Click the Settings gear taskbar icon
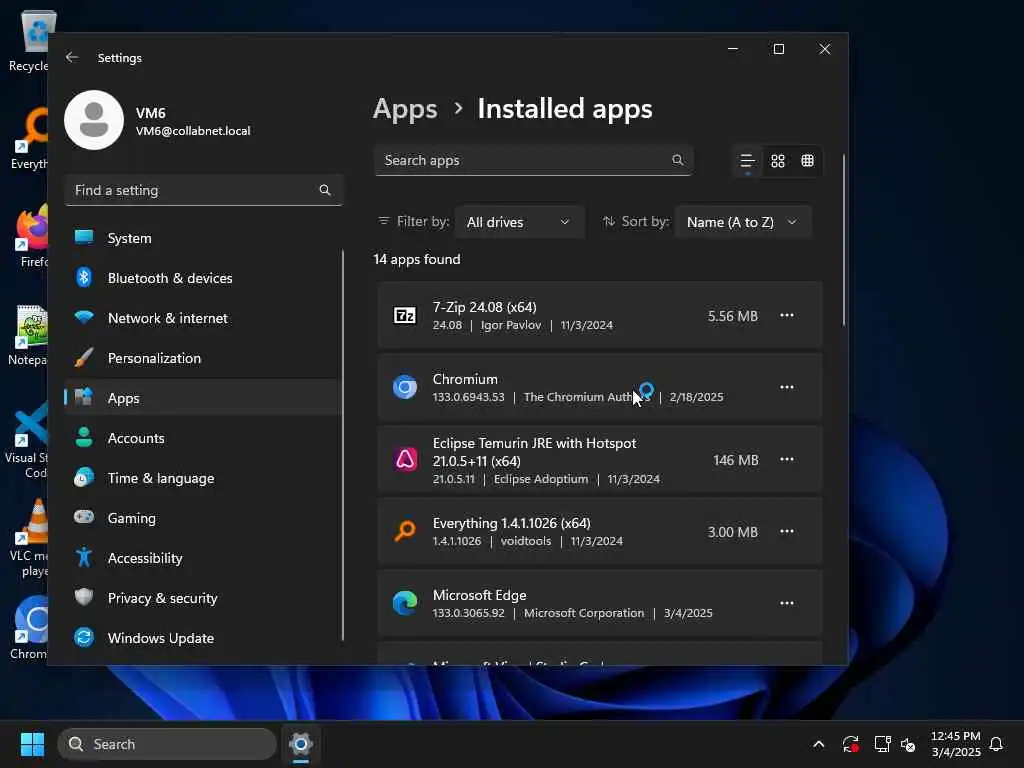This screenshot has height=768, width=1024. pyautogui.click(x=301, y=744)
